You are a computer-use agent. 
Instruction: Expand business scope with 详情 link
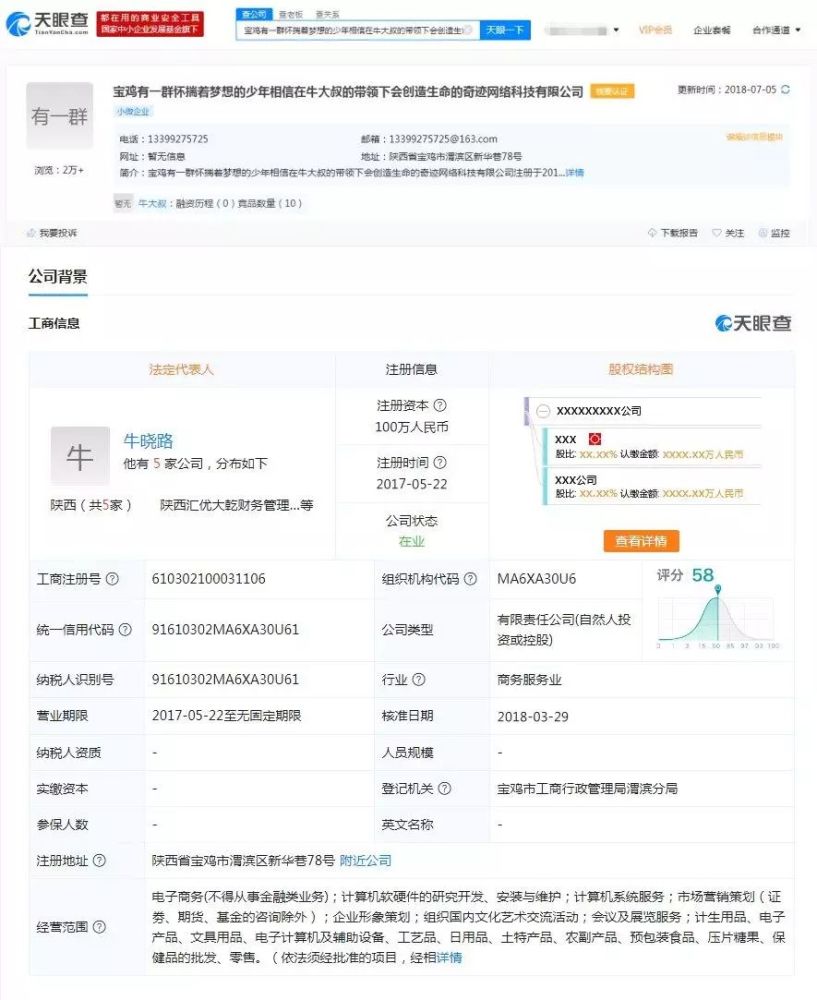pos(449,958)
